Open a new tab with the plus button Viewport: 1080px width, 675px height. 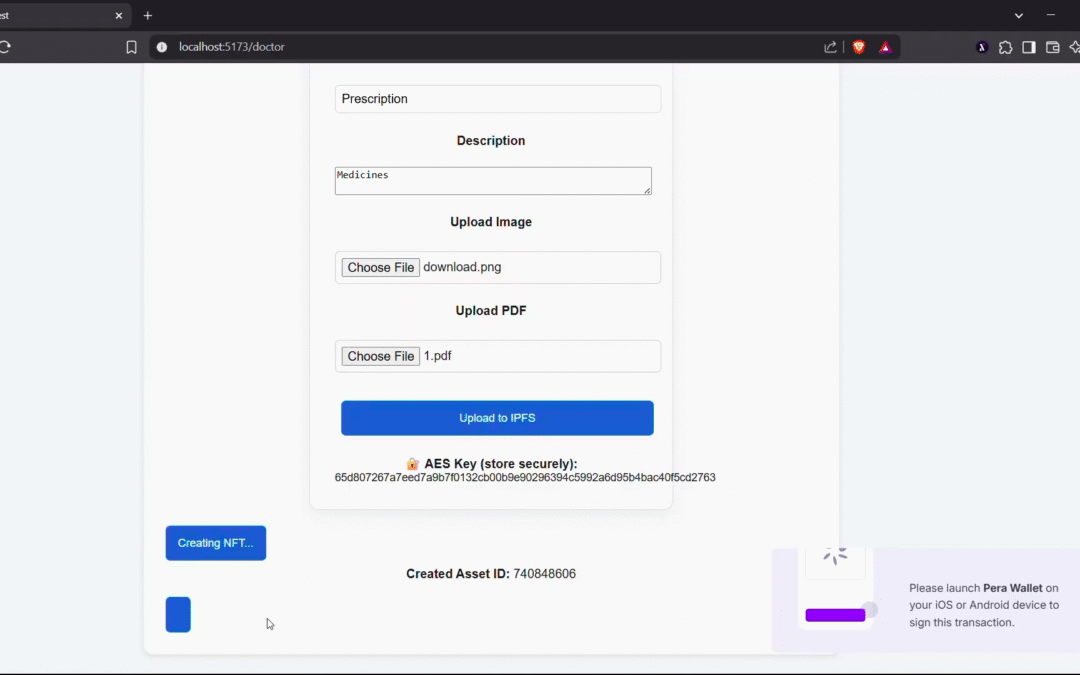[147, 15]
